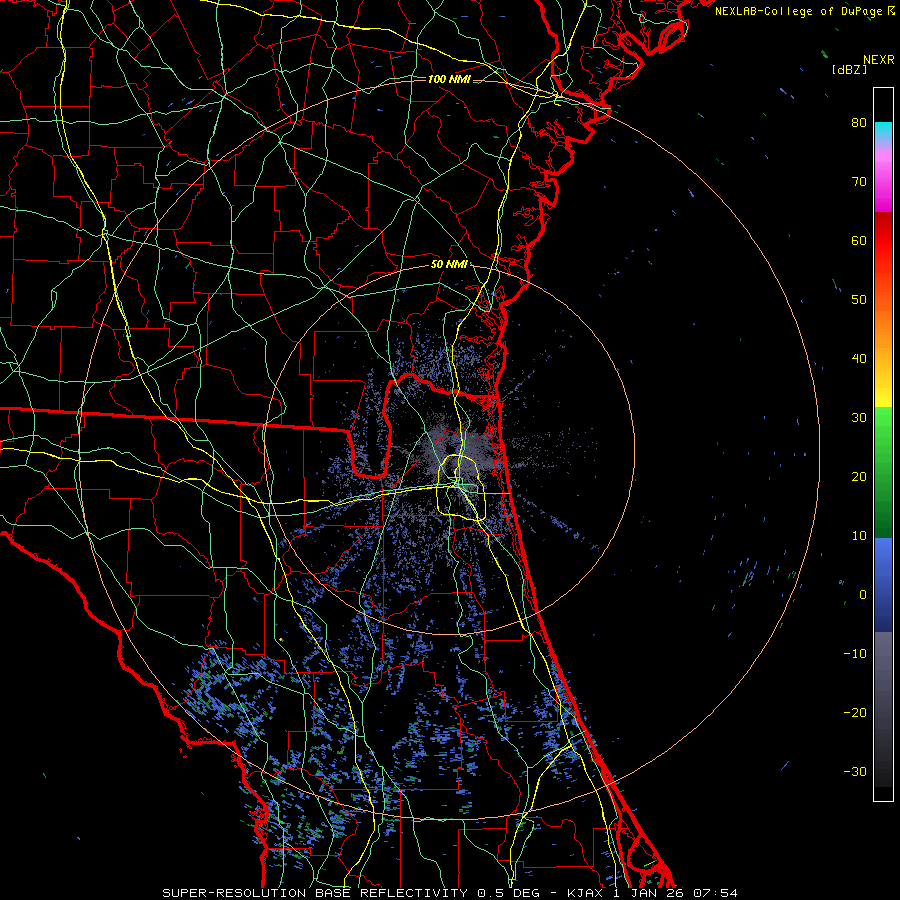This screenshot has width=900, height=900.
Task: Select the 20 value on the dBZ scale
Action: click(x=859, y=477)
